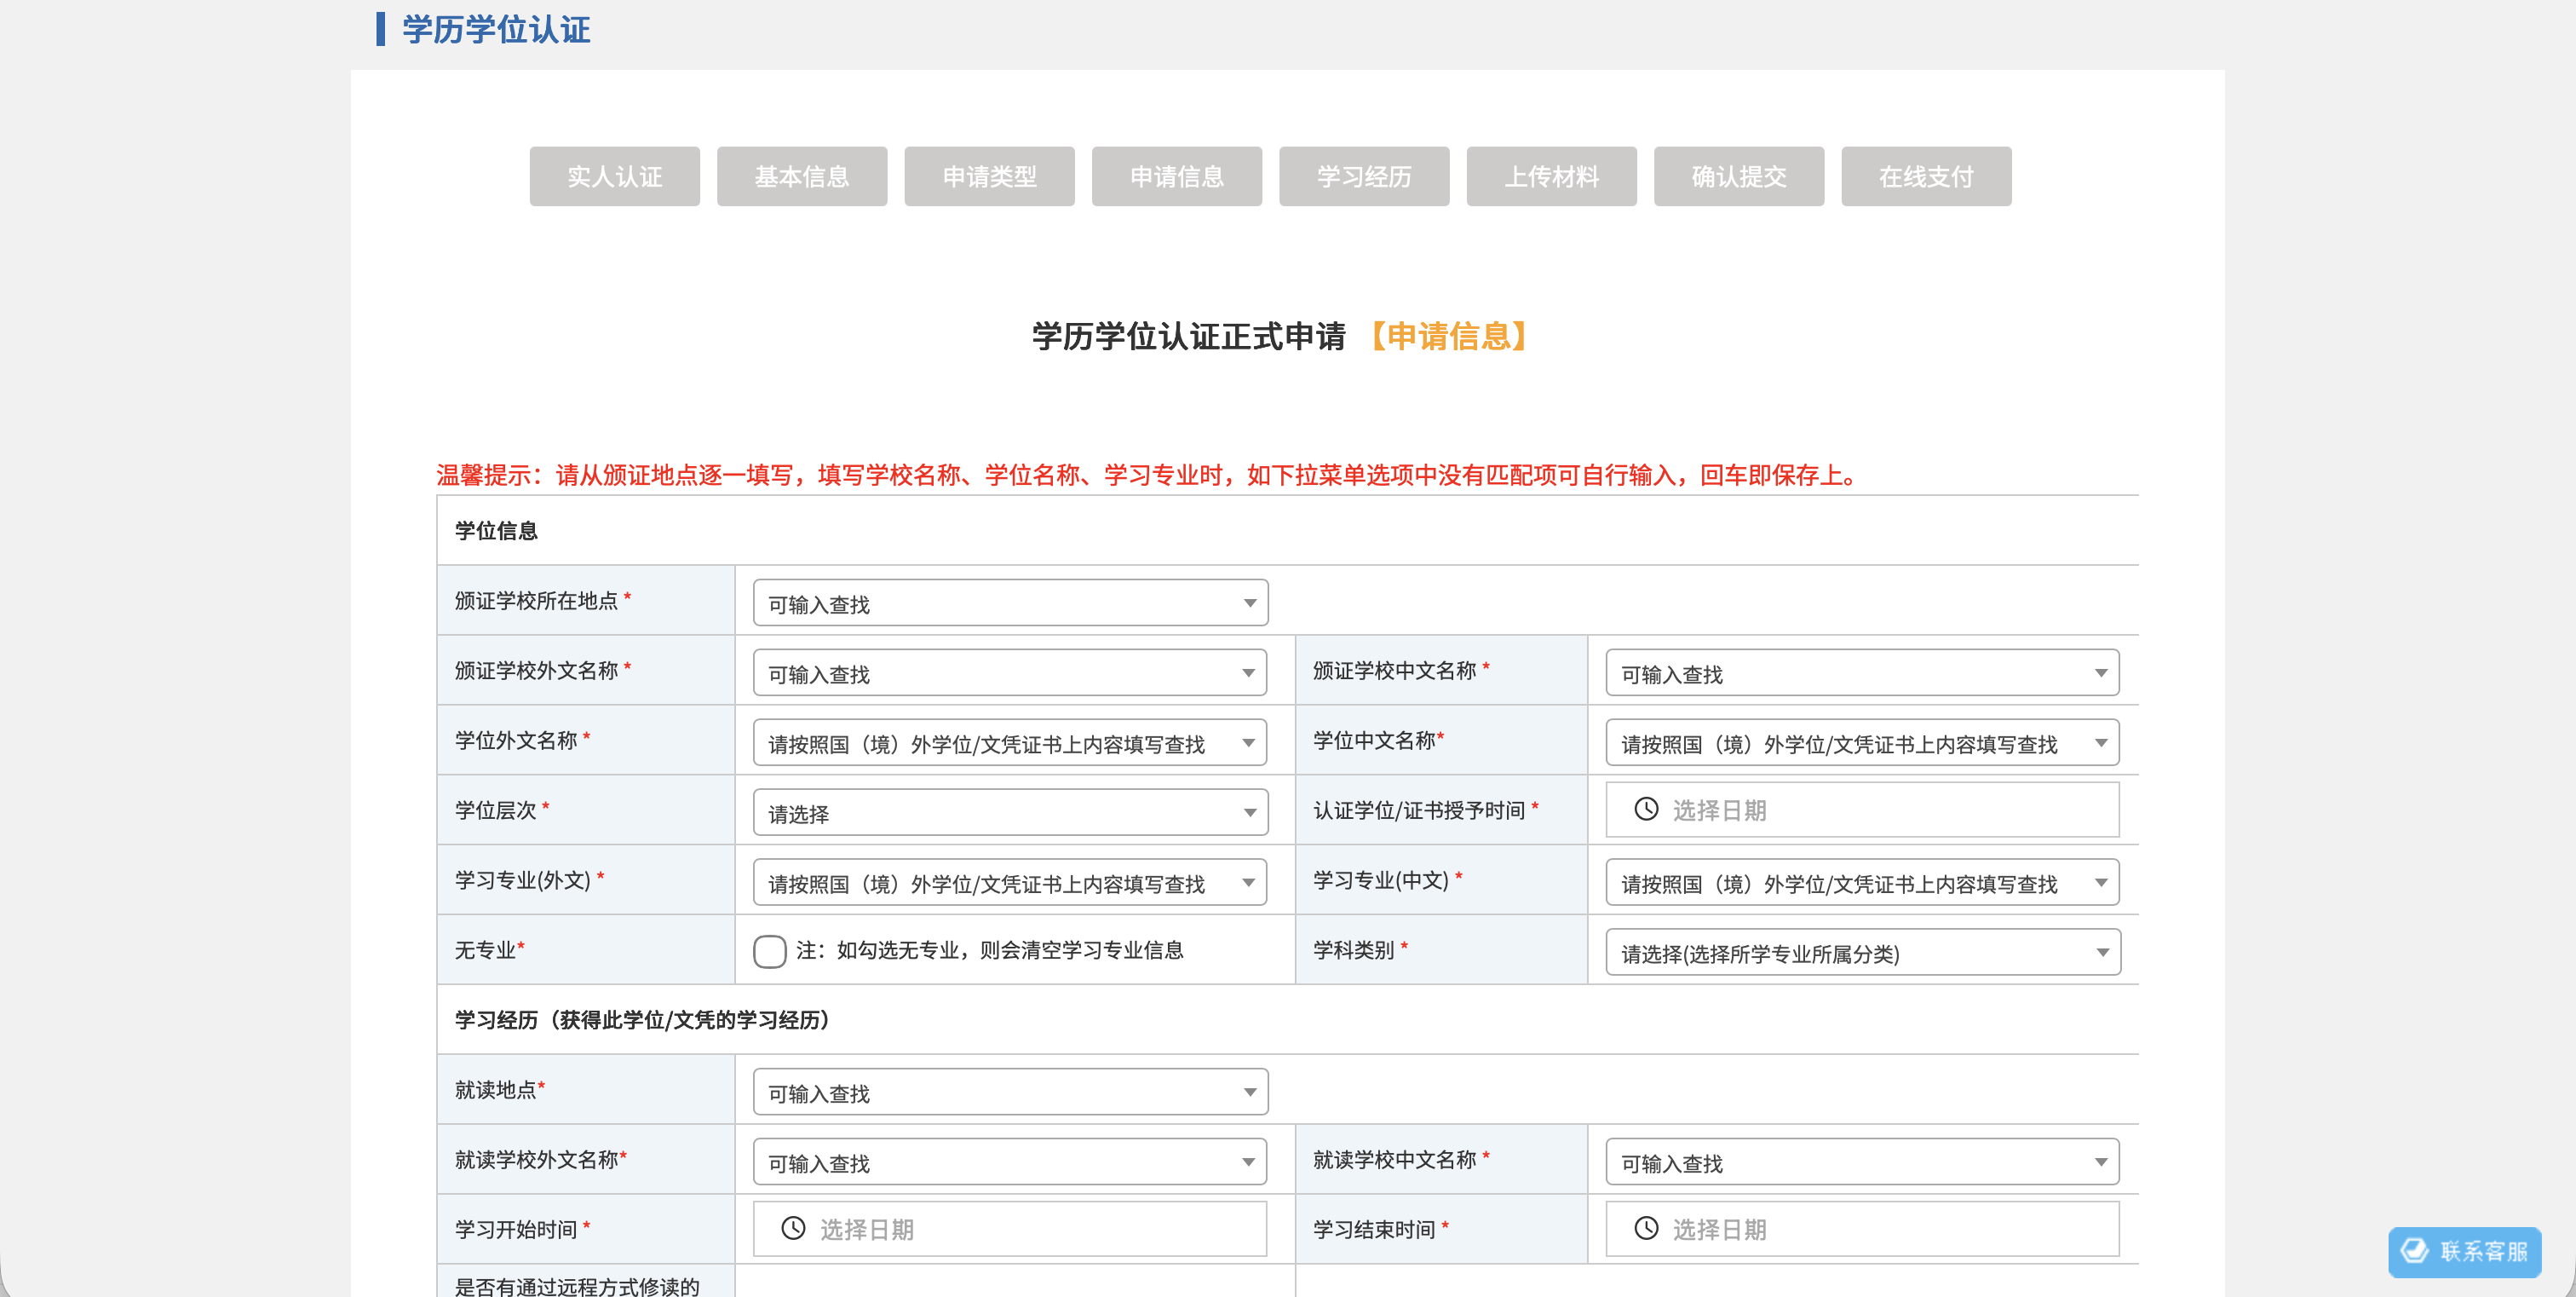Toggle the no-major option to clear specialty info
The image size is (2576, 1297).
769,951
